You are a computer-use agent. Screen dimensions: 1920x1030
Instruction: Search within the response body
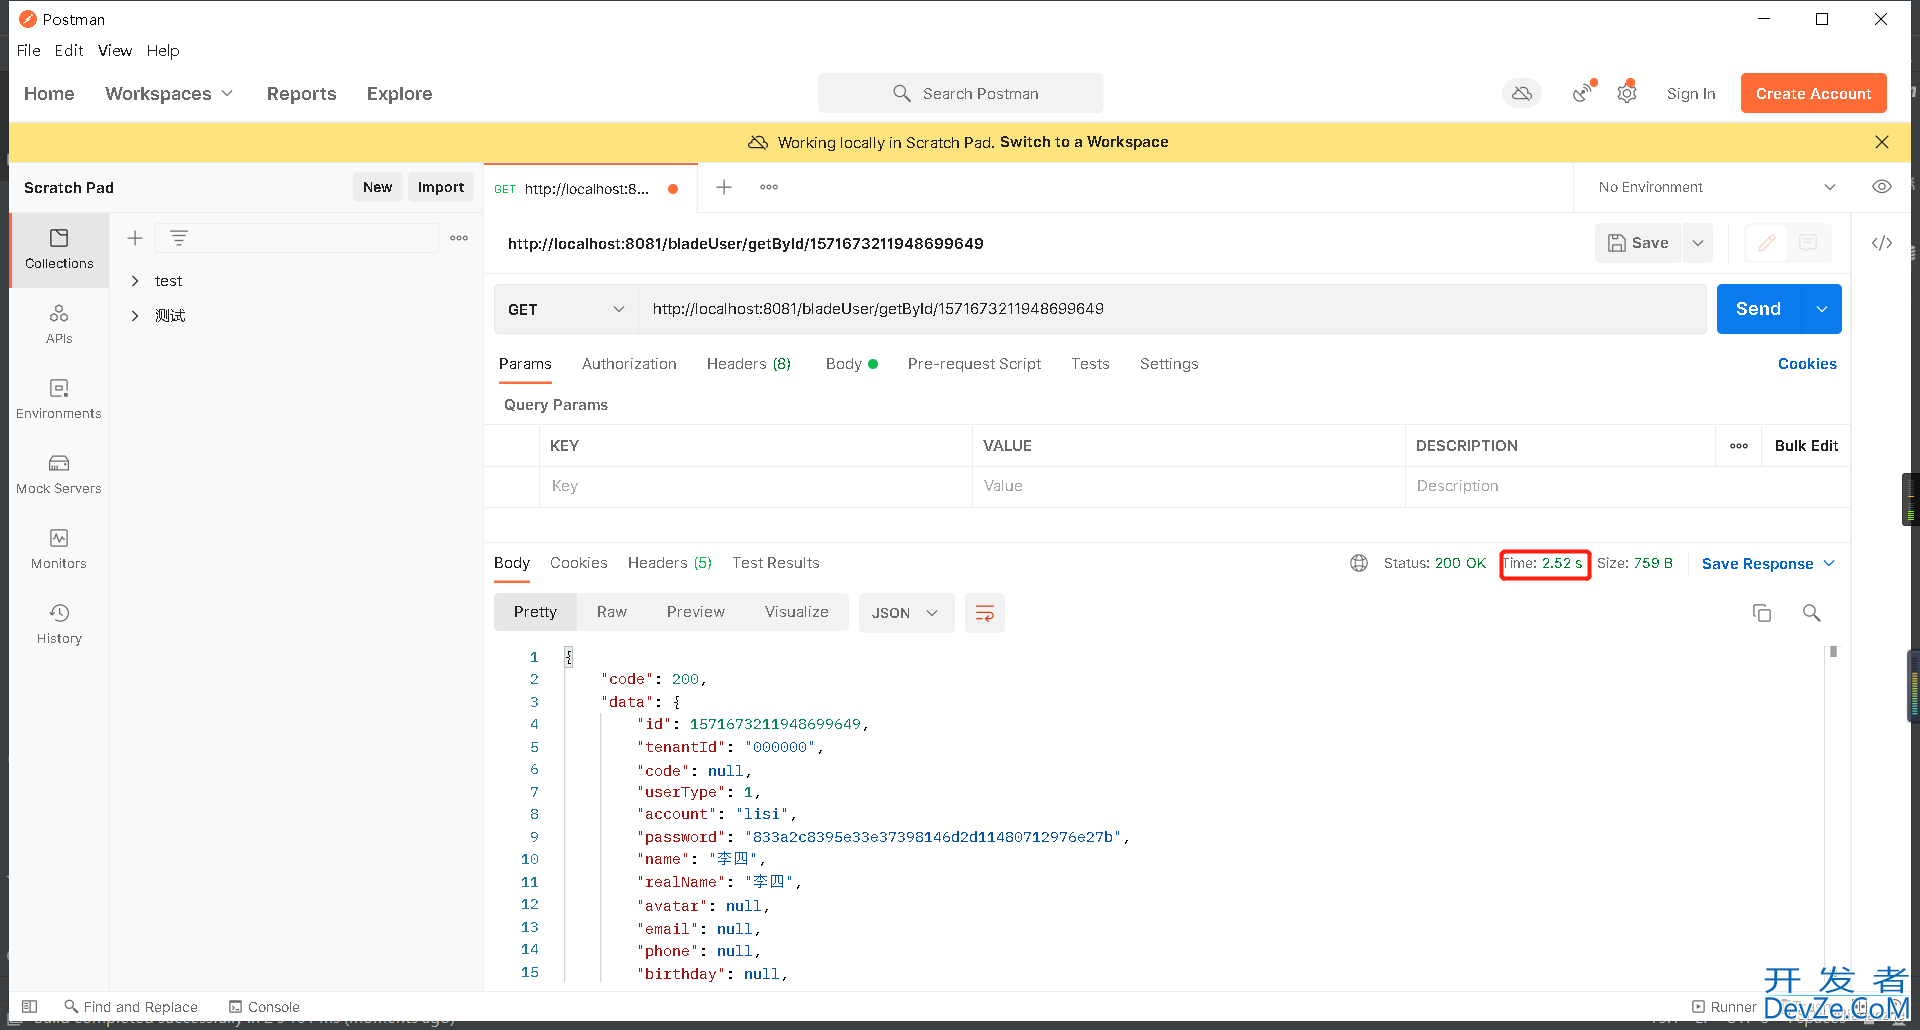[x=1811, y=613]
